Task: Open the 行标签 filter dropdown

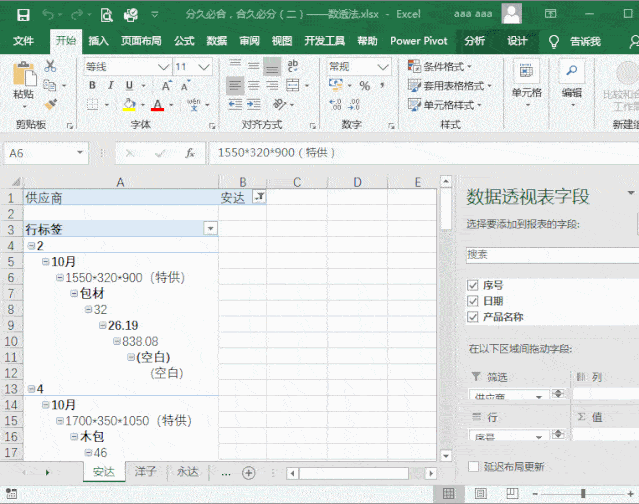Action: pos(210,228)
